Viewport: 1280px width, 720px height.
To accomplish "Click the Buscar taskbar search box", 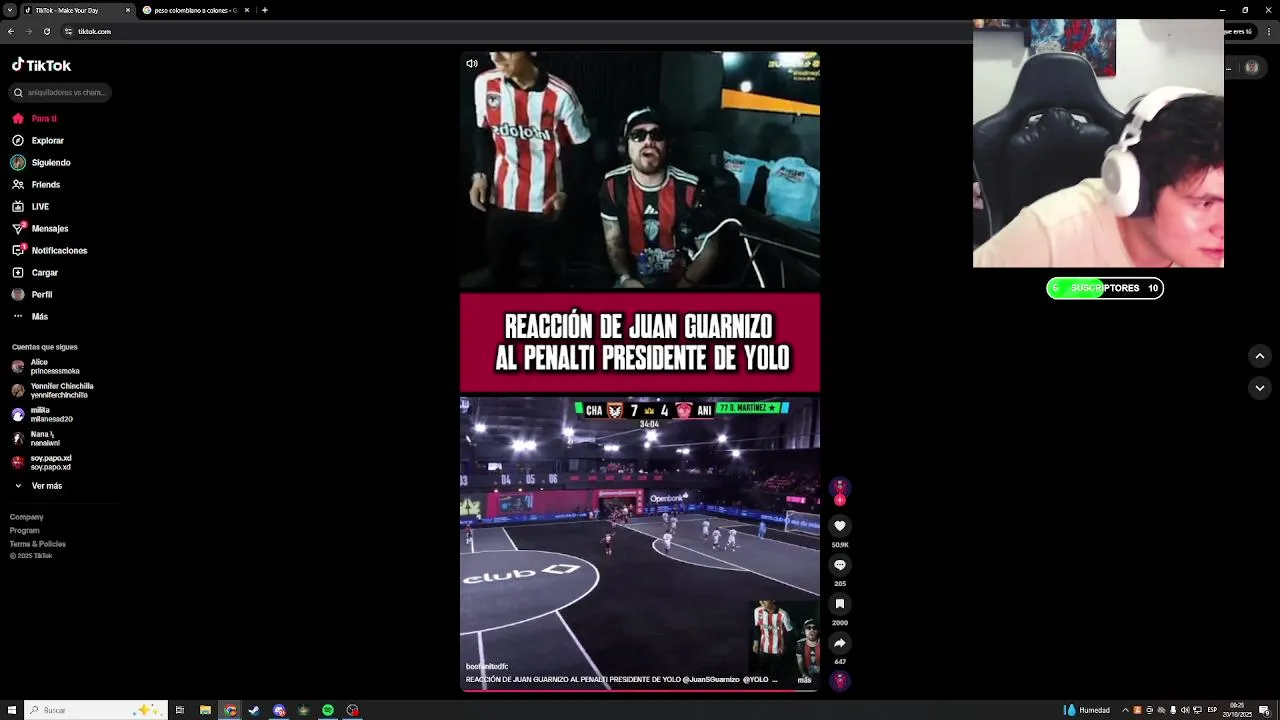I will [x=95, y=710].
